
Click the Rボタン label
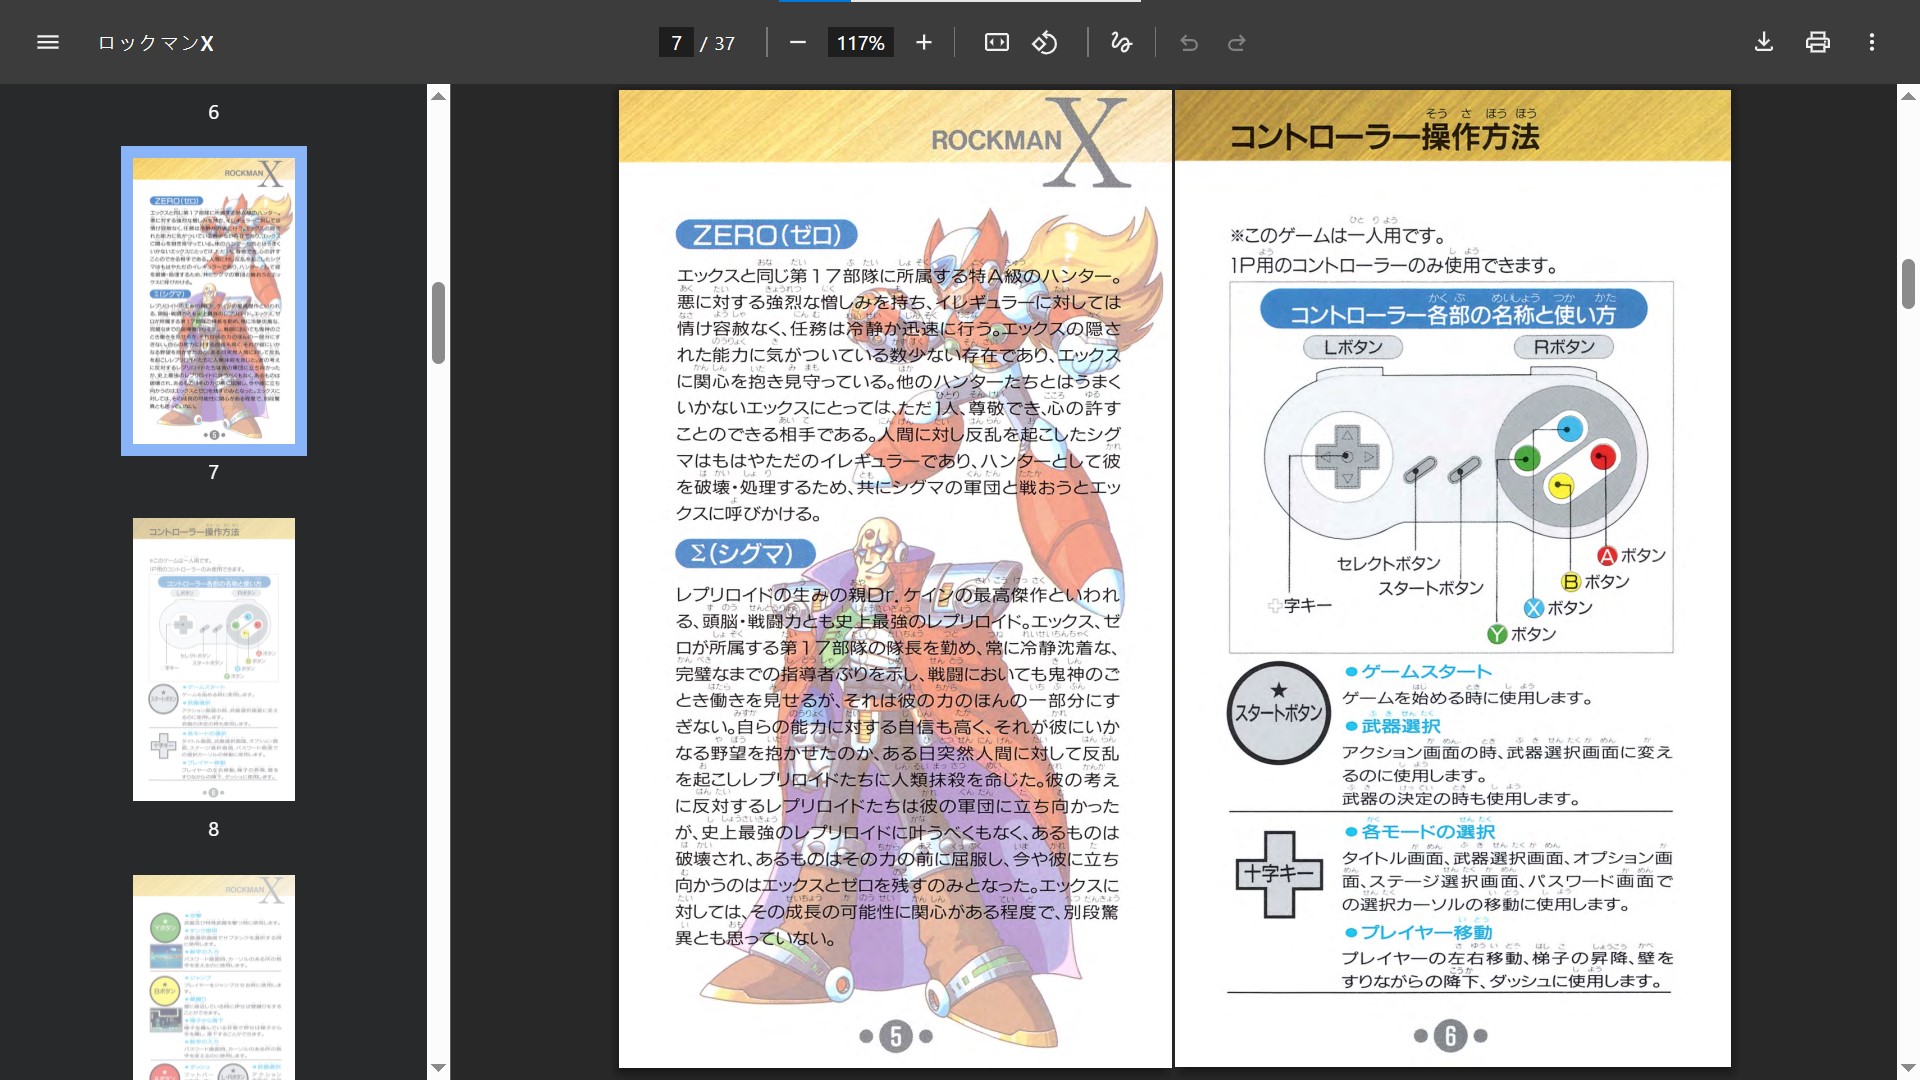[1564, 347]
